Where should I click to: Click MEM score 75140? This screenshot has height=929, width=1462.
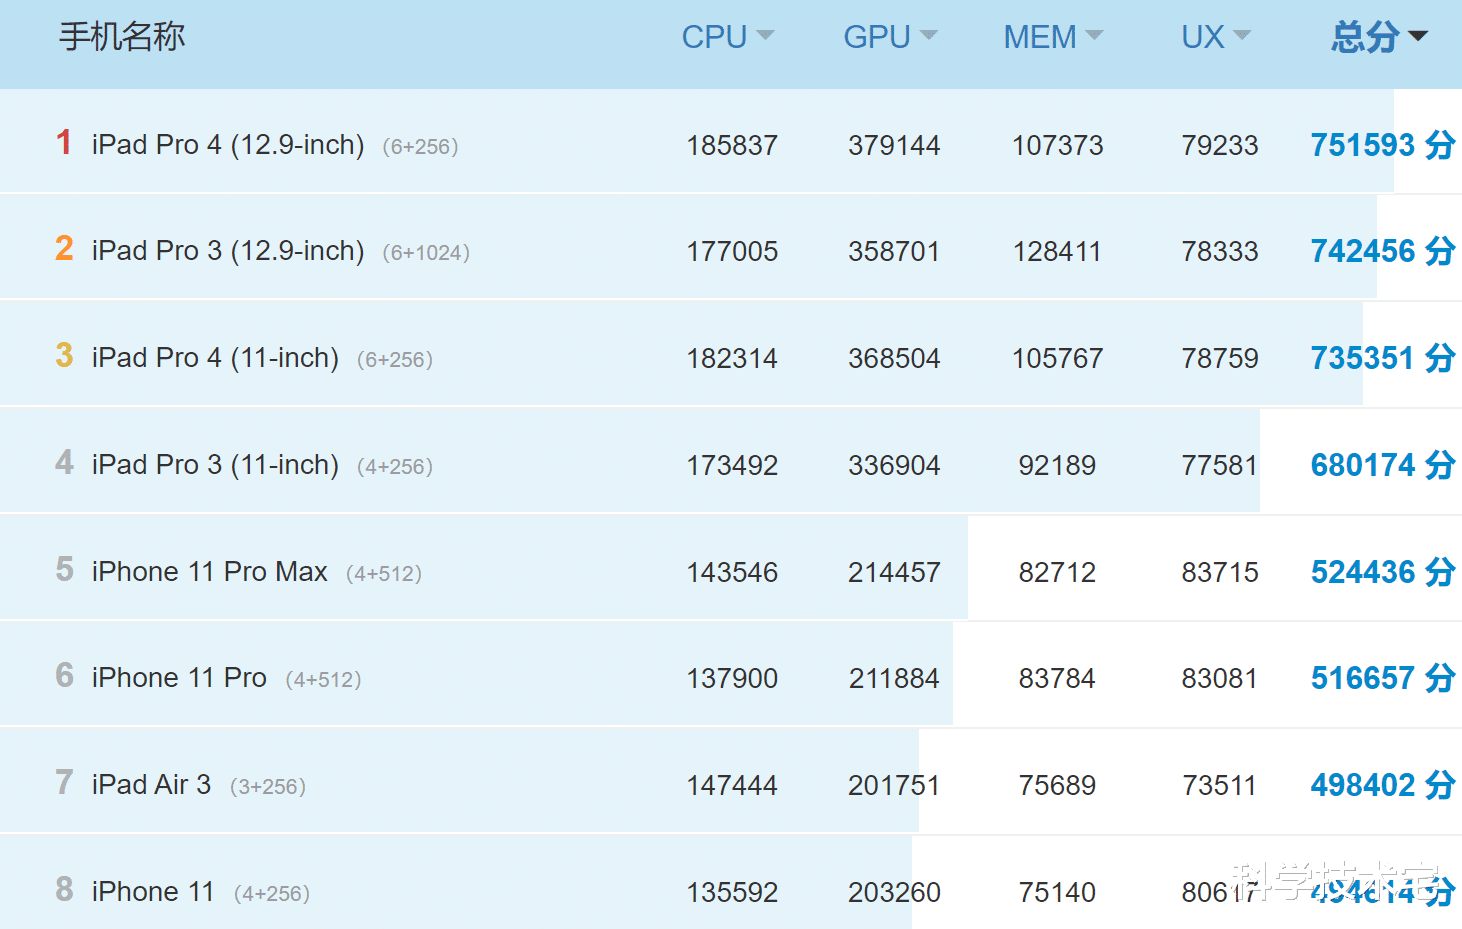(x=1057, y=893)
